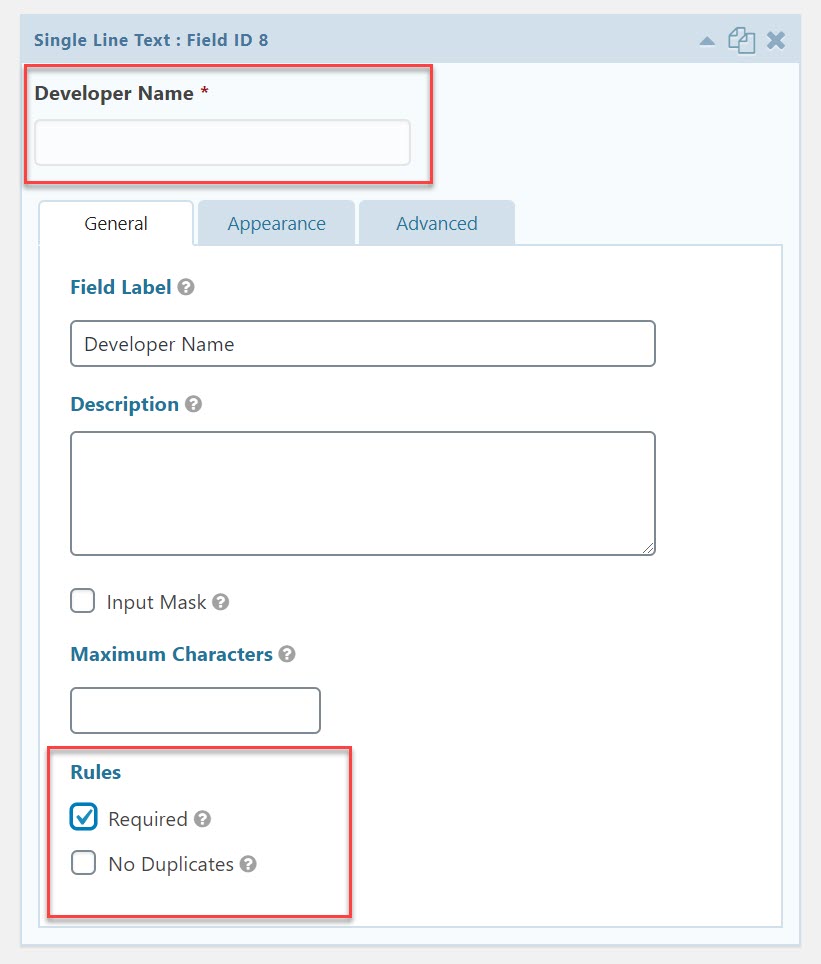Click the 'Single Line Text : Field ID 8' header
This screenshot has width=821, height=964.
(151, 40)
